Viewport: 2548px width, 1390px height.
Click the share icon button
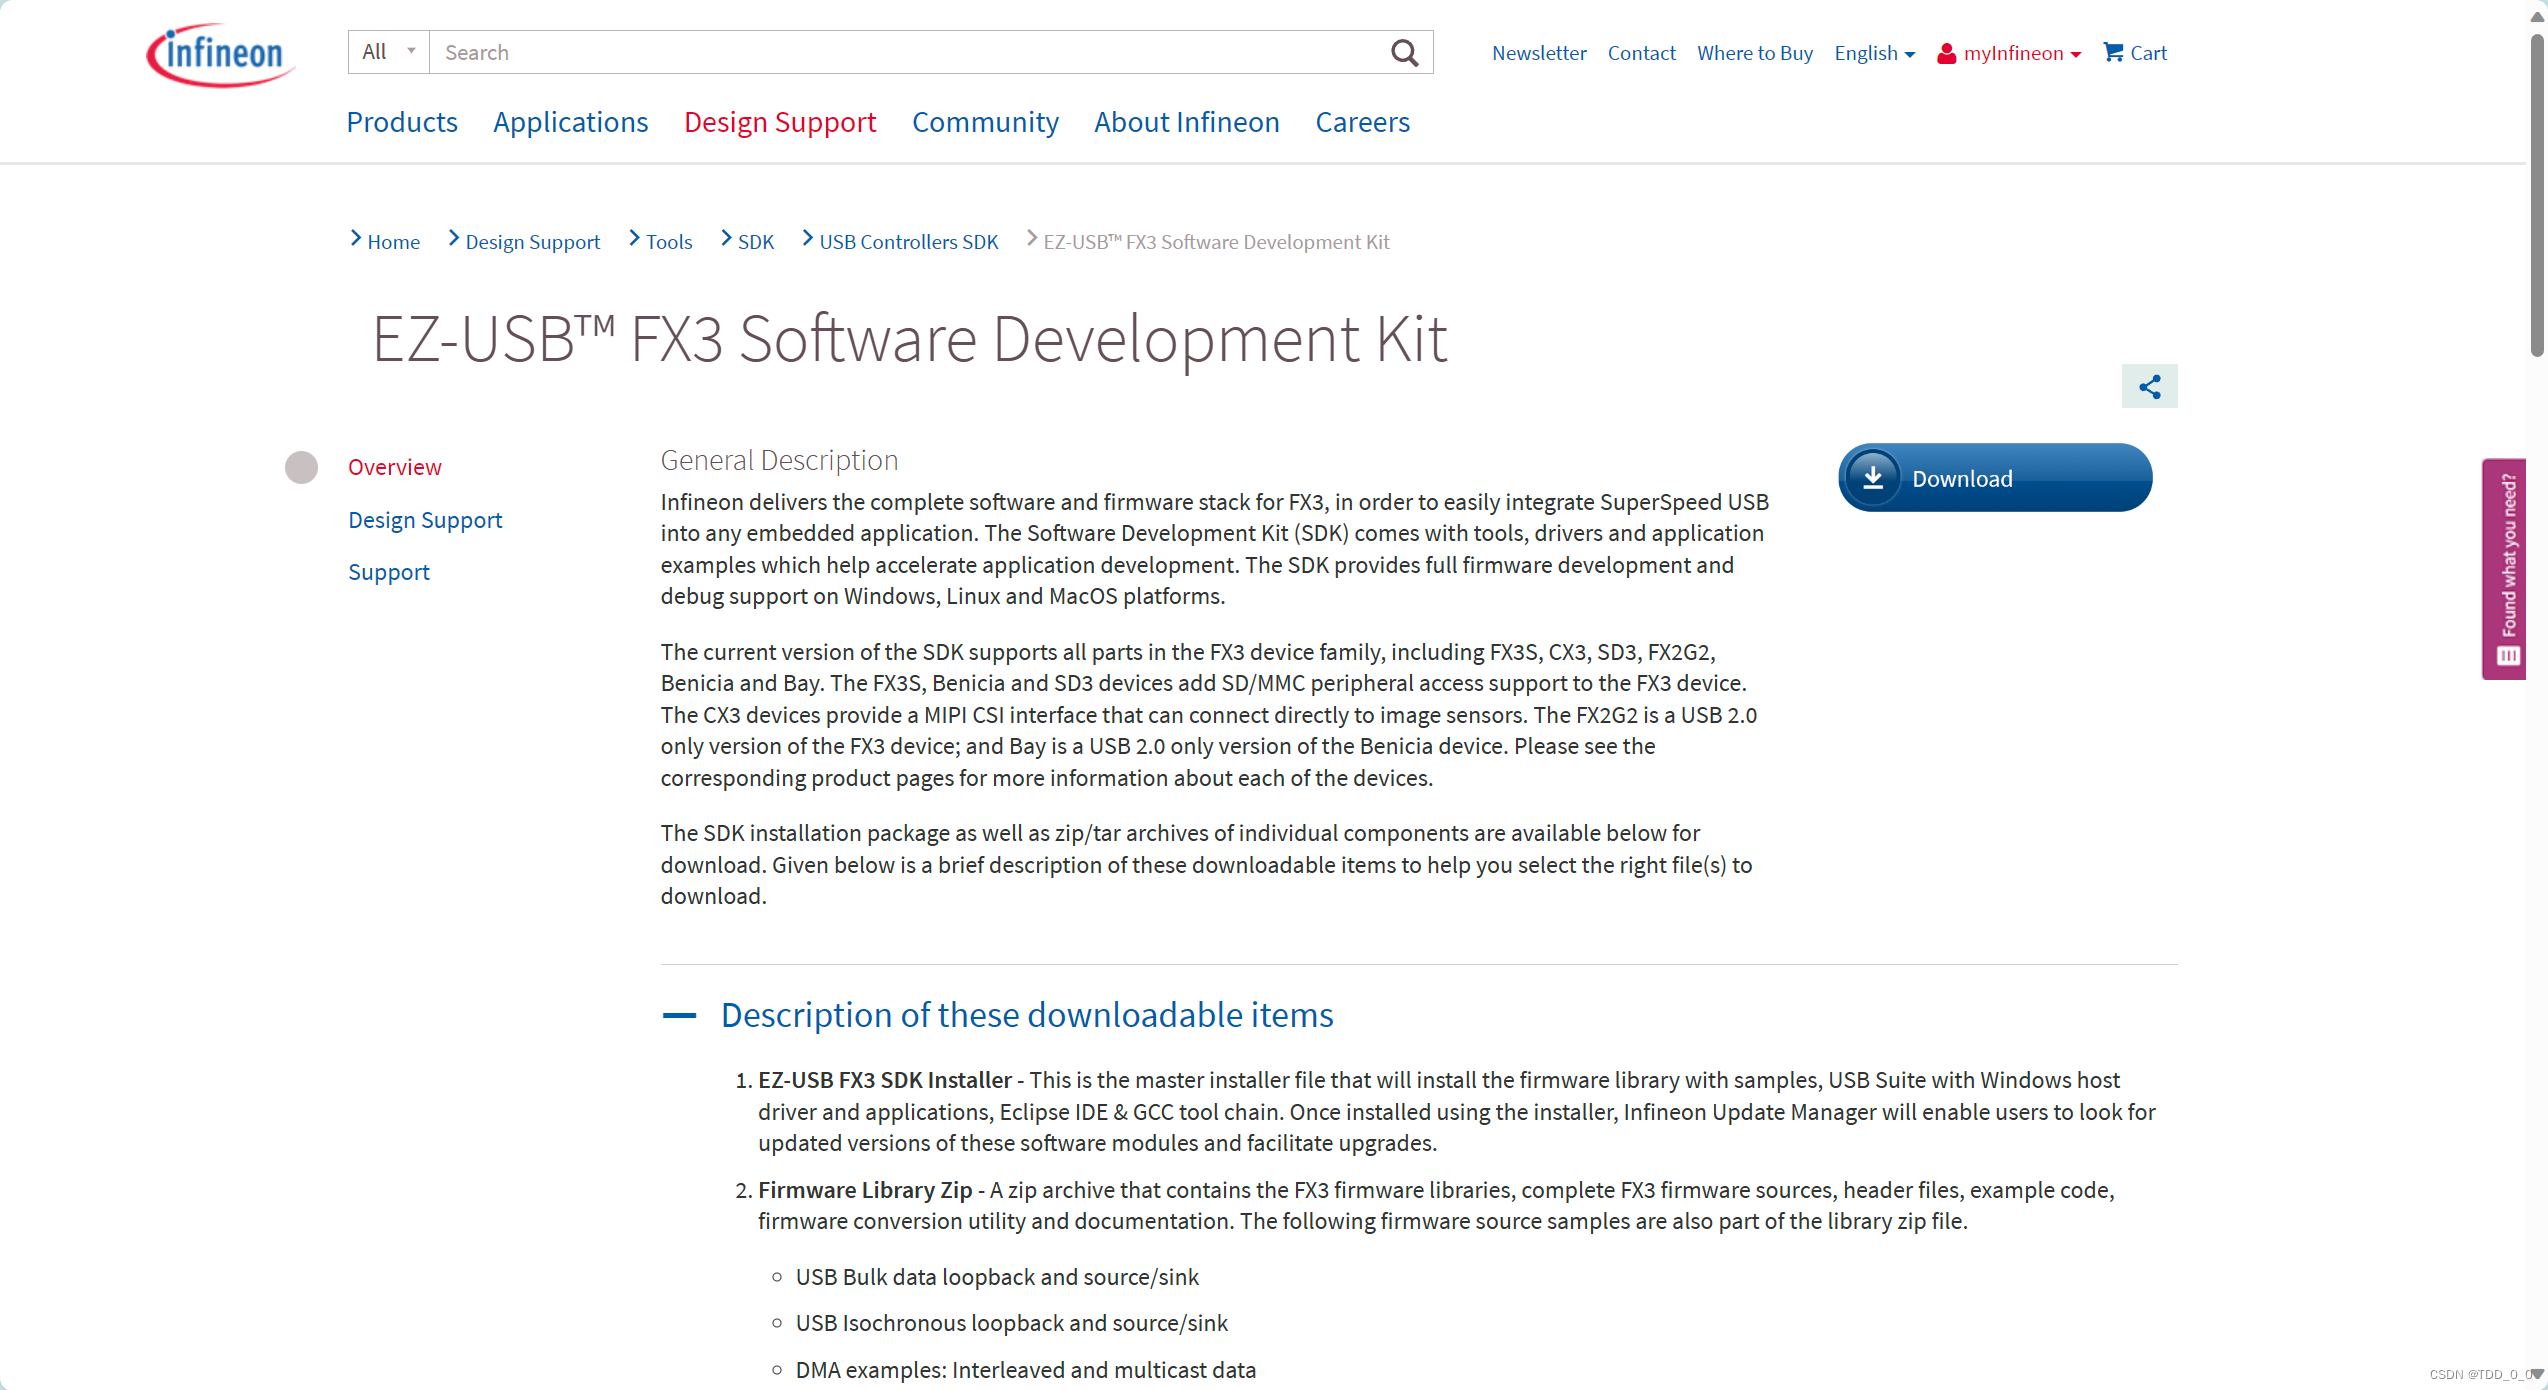click(x=2149, y=387)
